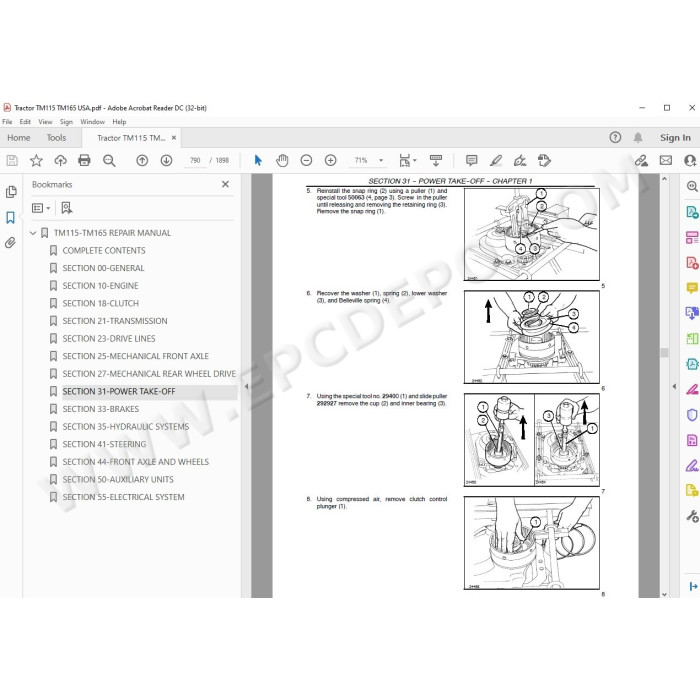The height and width of the screenshot is (700, 700).
Task: Click the page number field
Action: coord(195,160)
